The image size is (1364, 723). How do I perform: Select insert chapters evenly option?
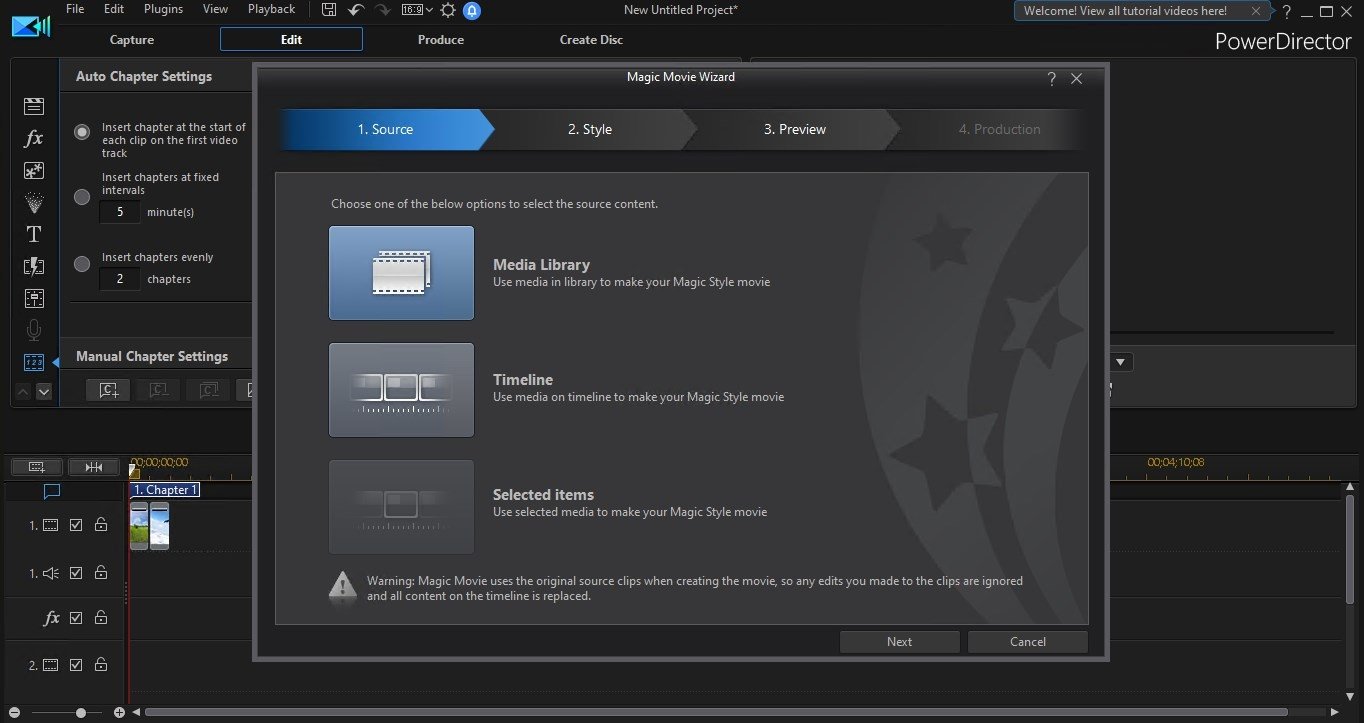[82, 264]
